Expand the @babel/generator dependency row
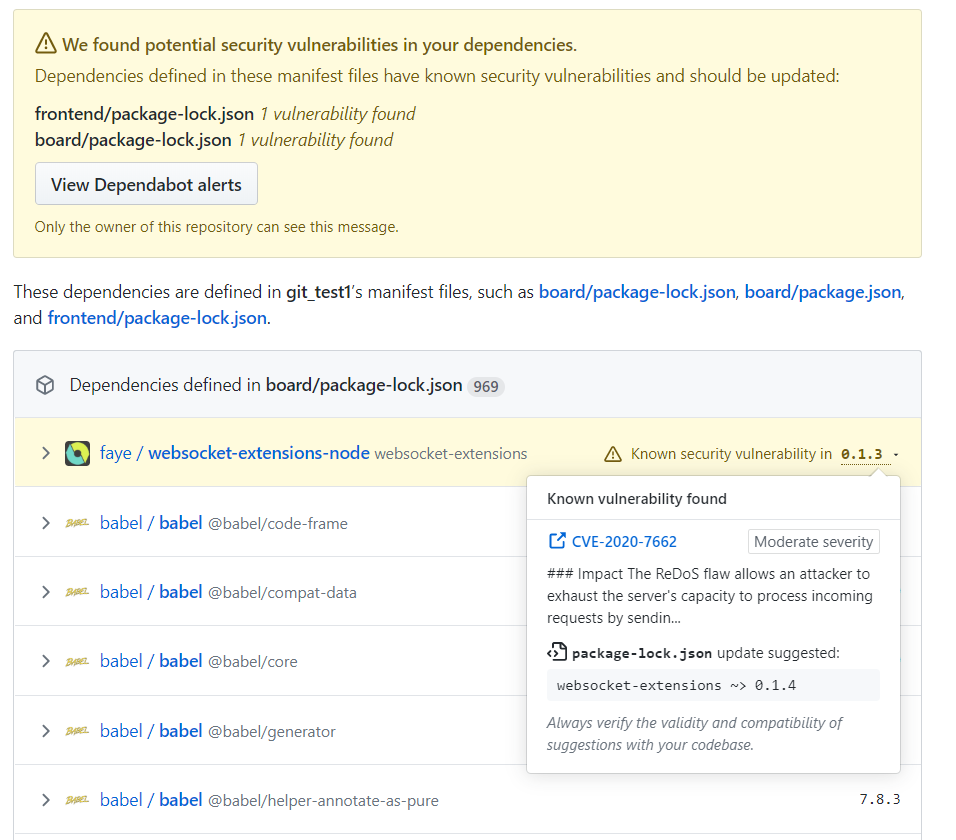956x840 pixels. coord(46,731)
